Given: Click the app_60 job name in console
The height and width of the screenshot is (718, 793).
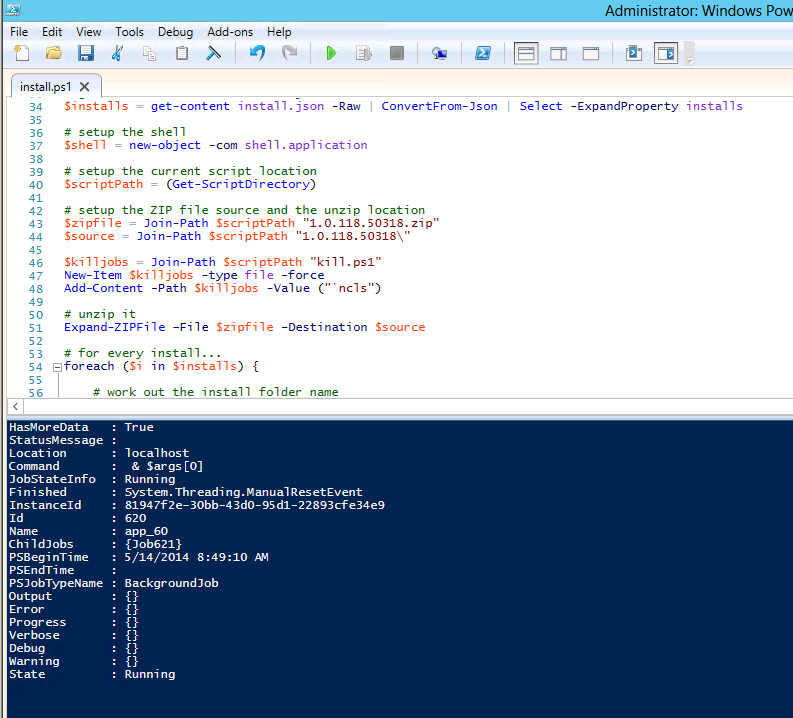Looking at the screenshot, I should coord(146,531).
